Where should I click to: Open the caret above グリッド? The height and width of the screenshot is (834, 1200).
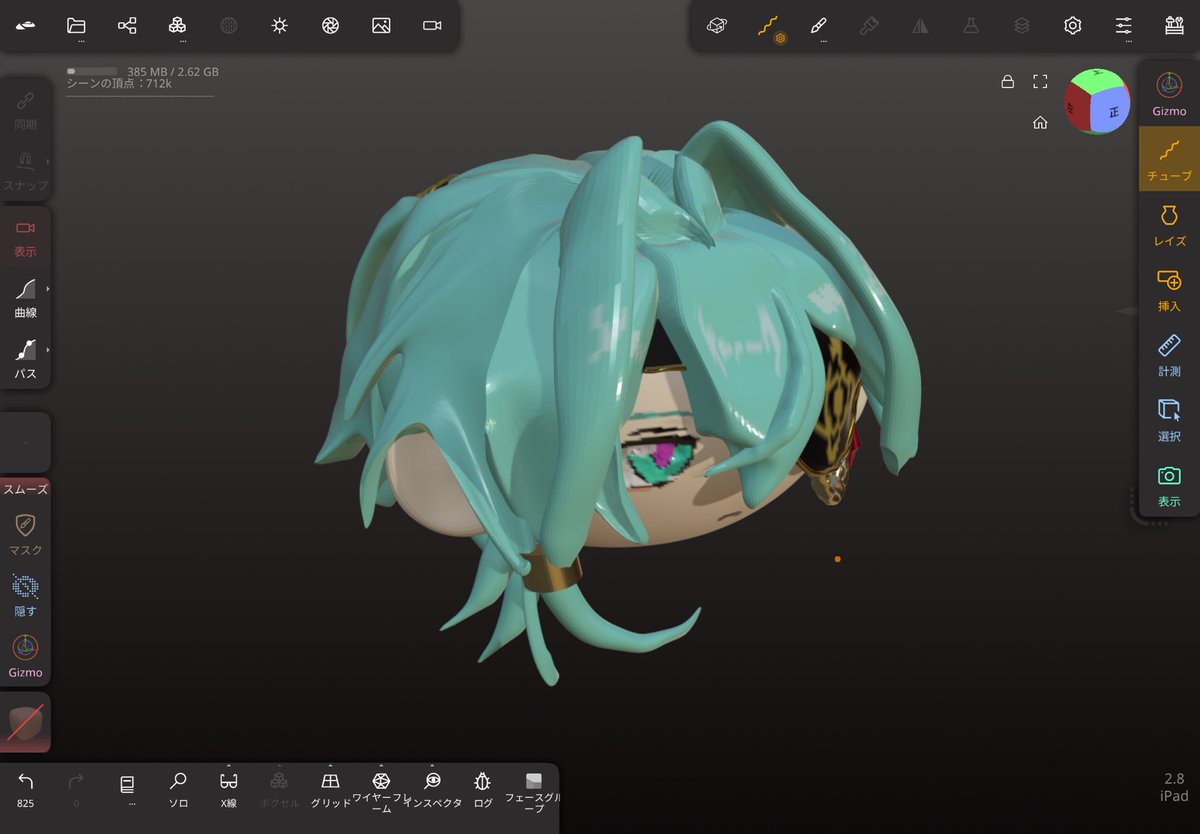pos(331,766)
